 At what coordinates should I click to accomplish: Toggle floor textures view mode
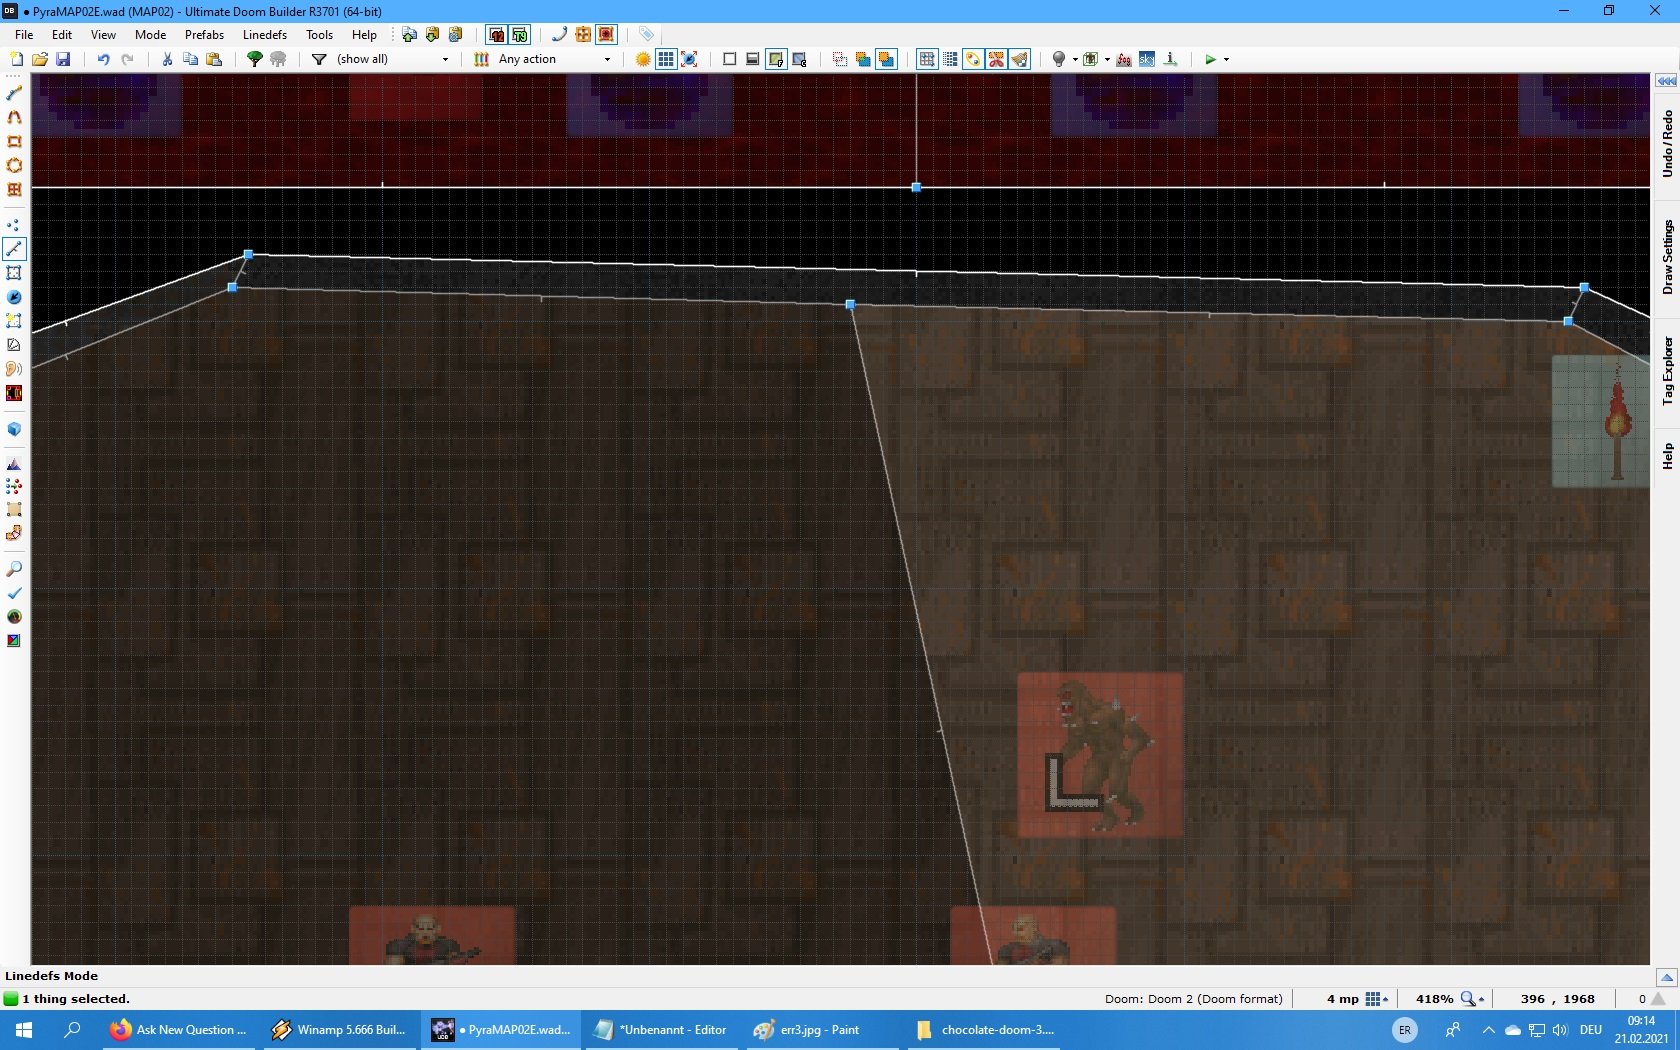(776, 59)
